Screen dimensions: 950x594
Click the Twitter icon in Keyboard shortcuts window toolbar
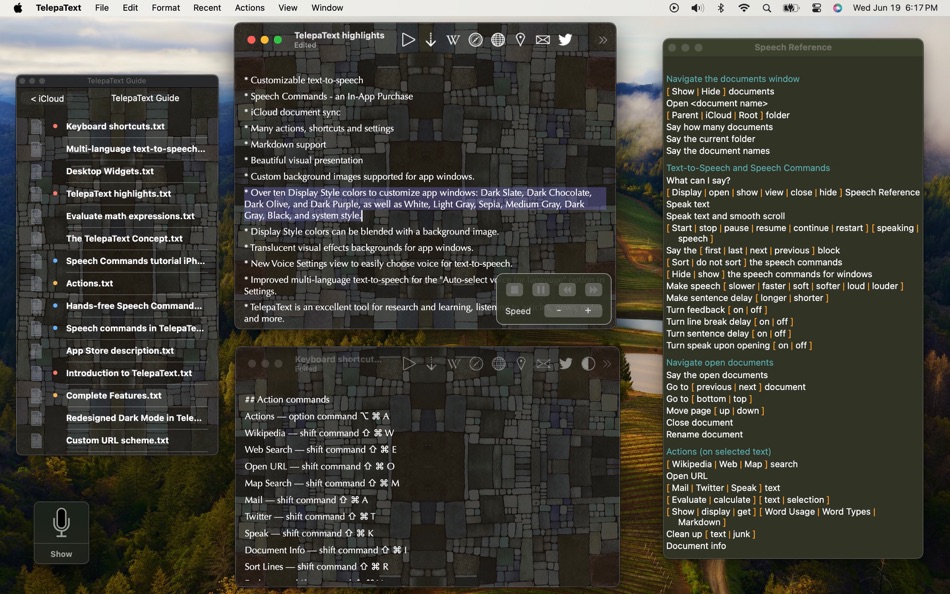tap(566, 364)
